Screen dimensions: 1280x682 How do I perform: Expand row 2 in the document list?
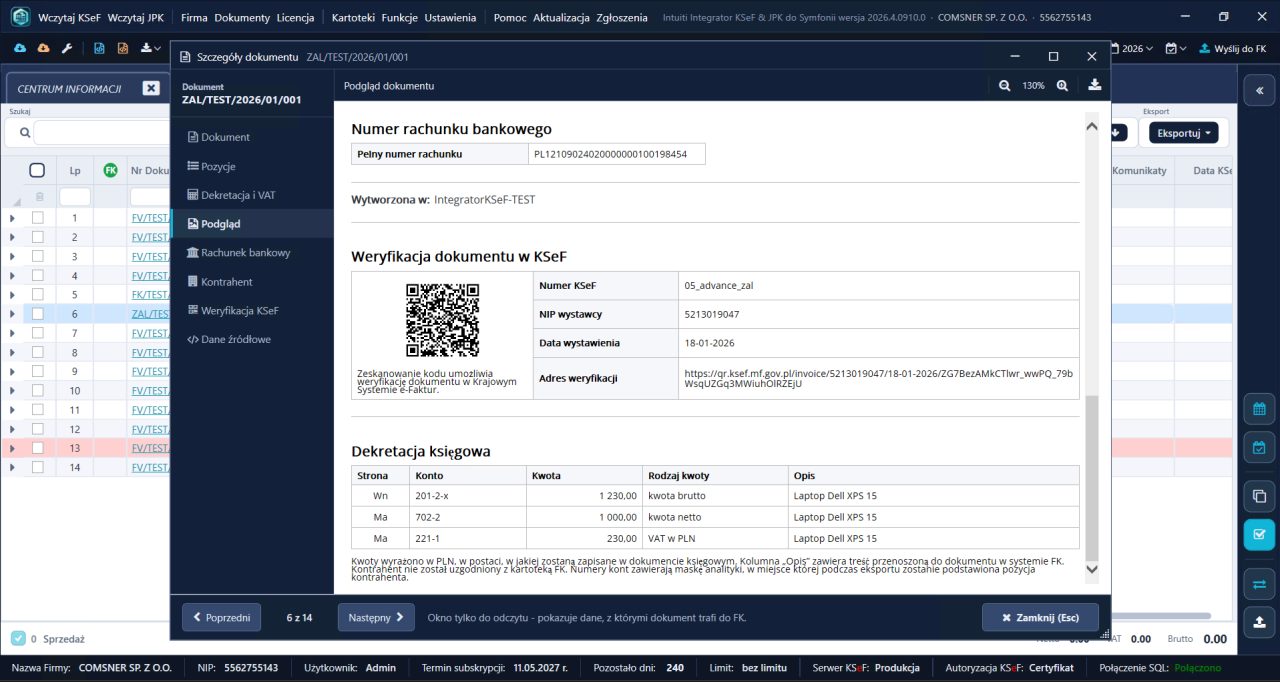coord(13,237)
